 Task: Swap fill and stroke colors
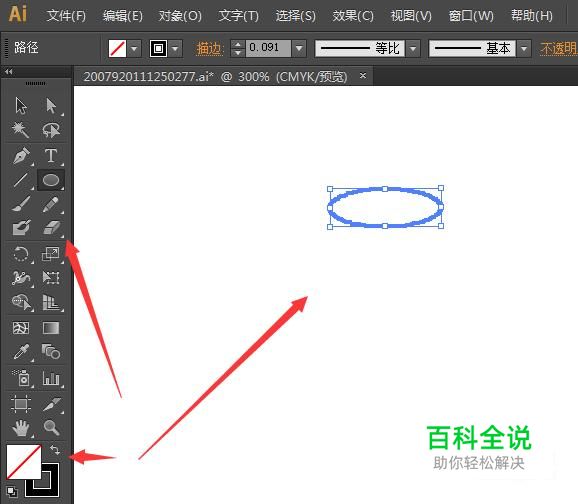[x=55, y=450]
